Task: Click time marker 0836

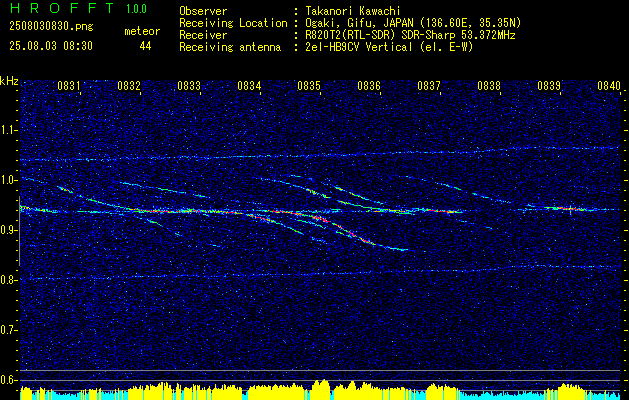Action: pyautogui.click(x=369, y=86)
